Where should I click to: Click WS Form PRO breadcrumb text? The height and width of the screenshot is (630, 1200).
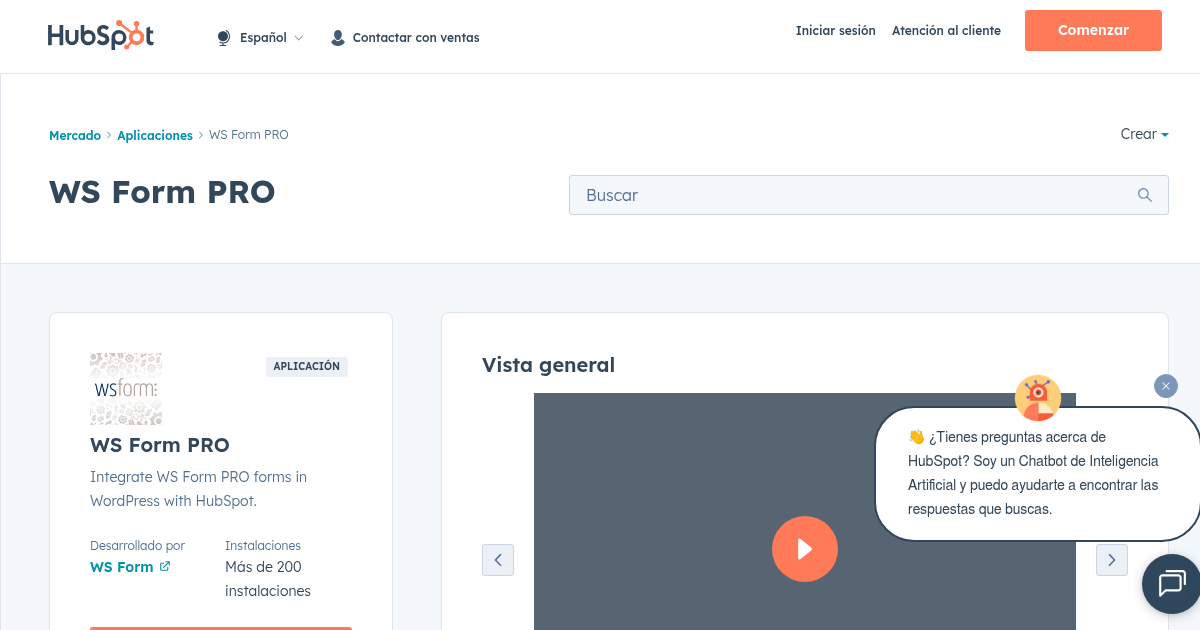point(249,135)
